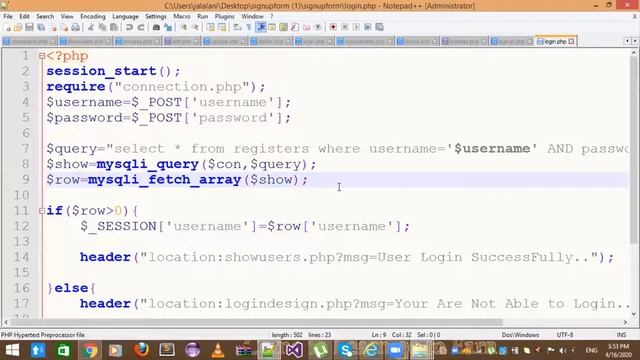
Task: Click the Run Macro Multiple Times icon
Action: click(x=368, y=27)
